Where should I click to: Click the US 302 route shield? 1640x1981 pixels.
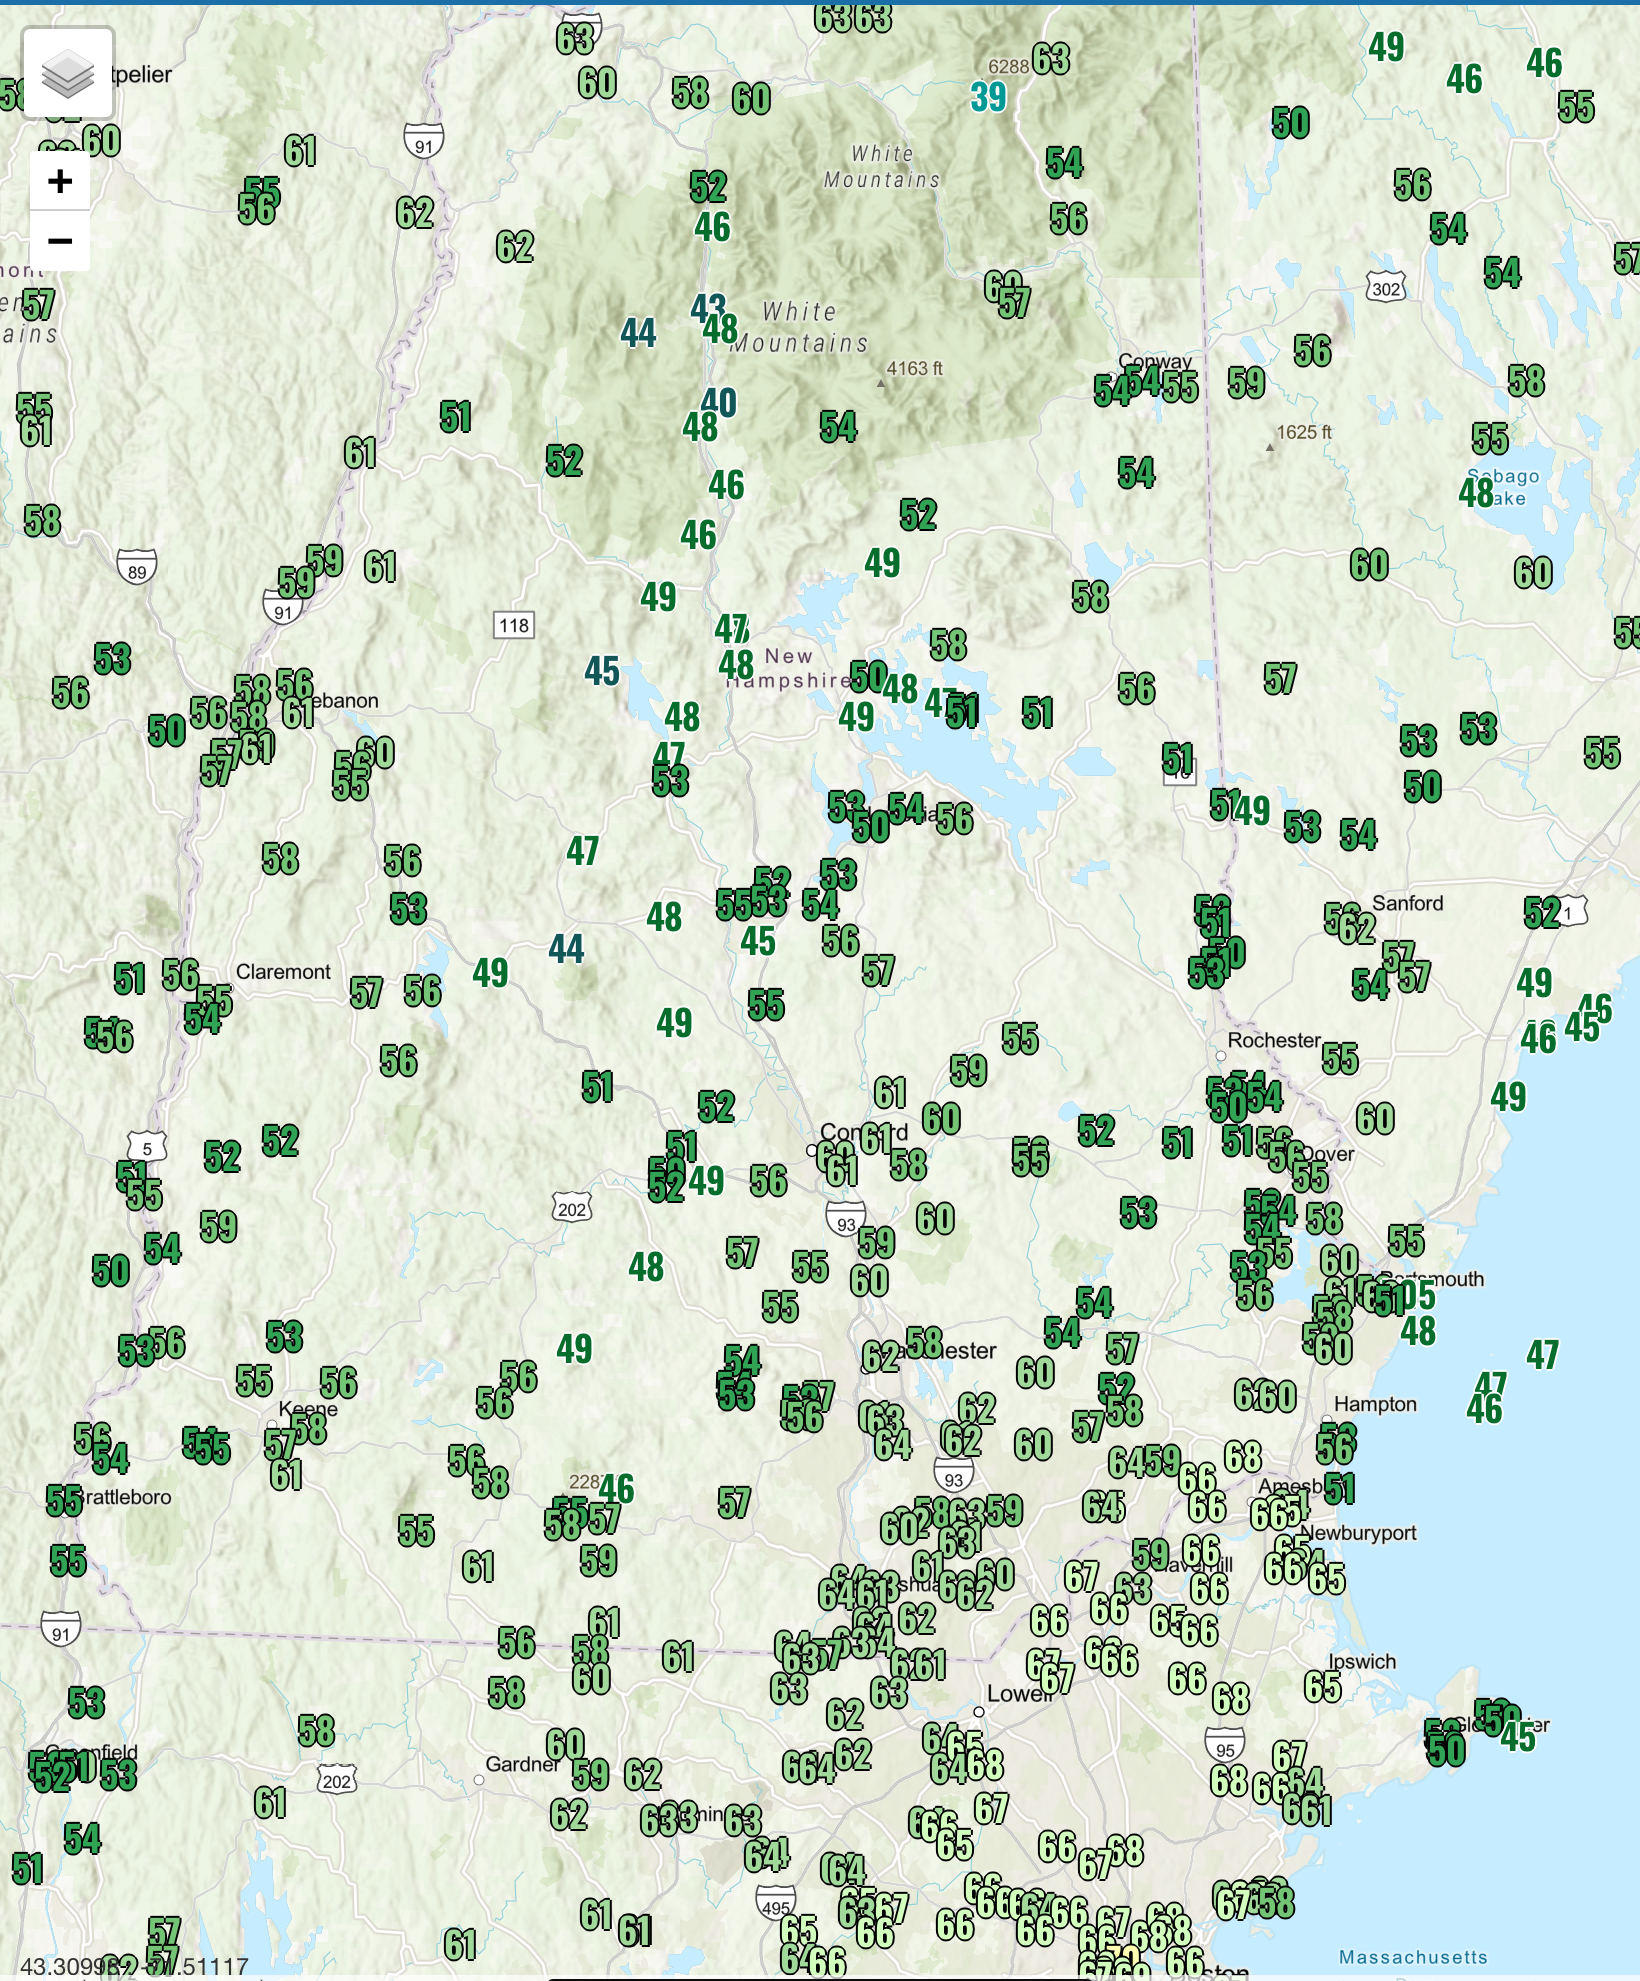pos(1386,288)
